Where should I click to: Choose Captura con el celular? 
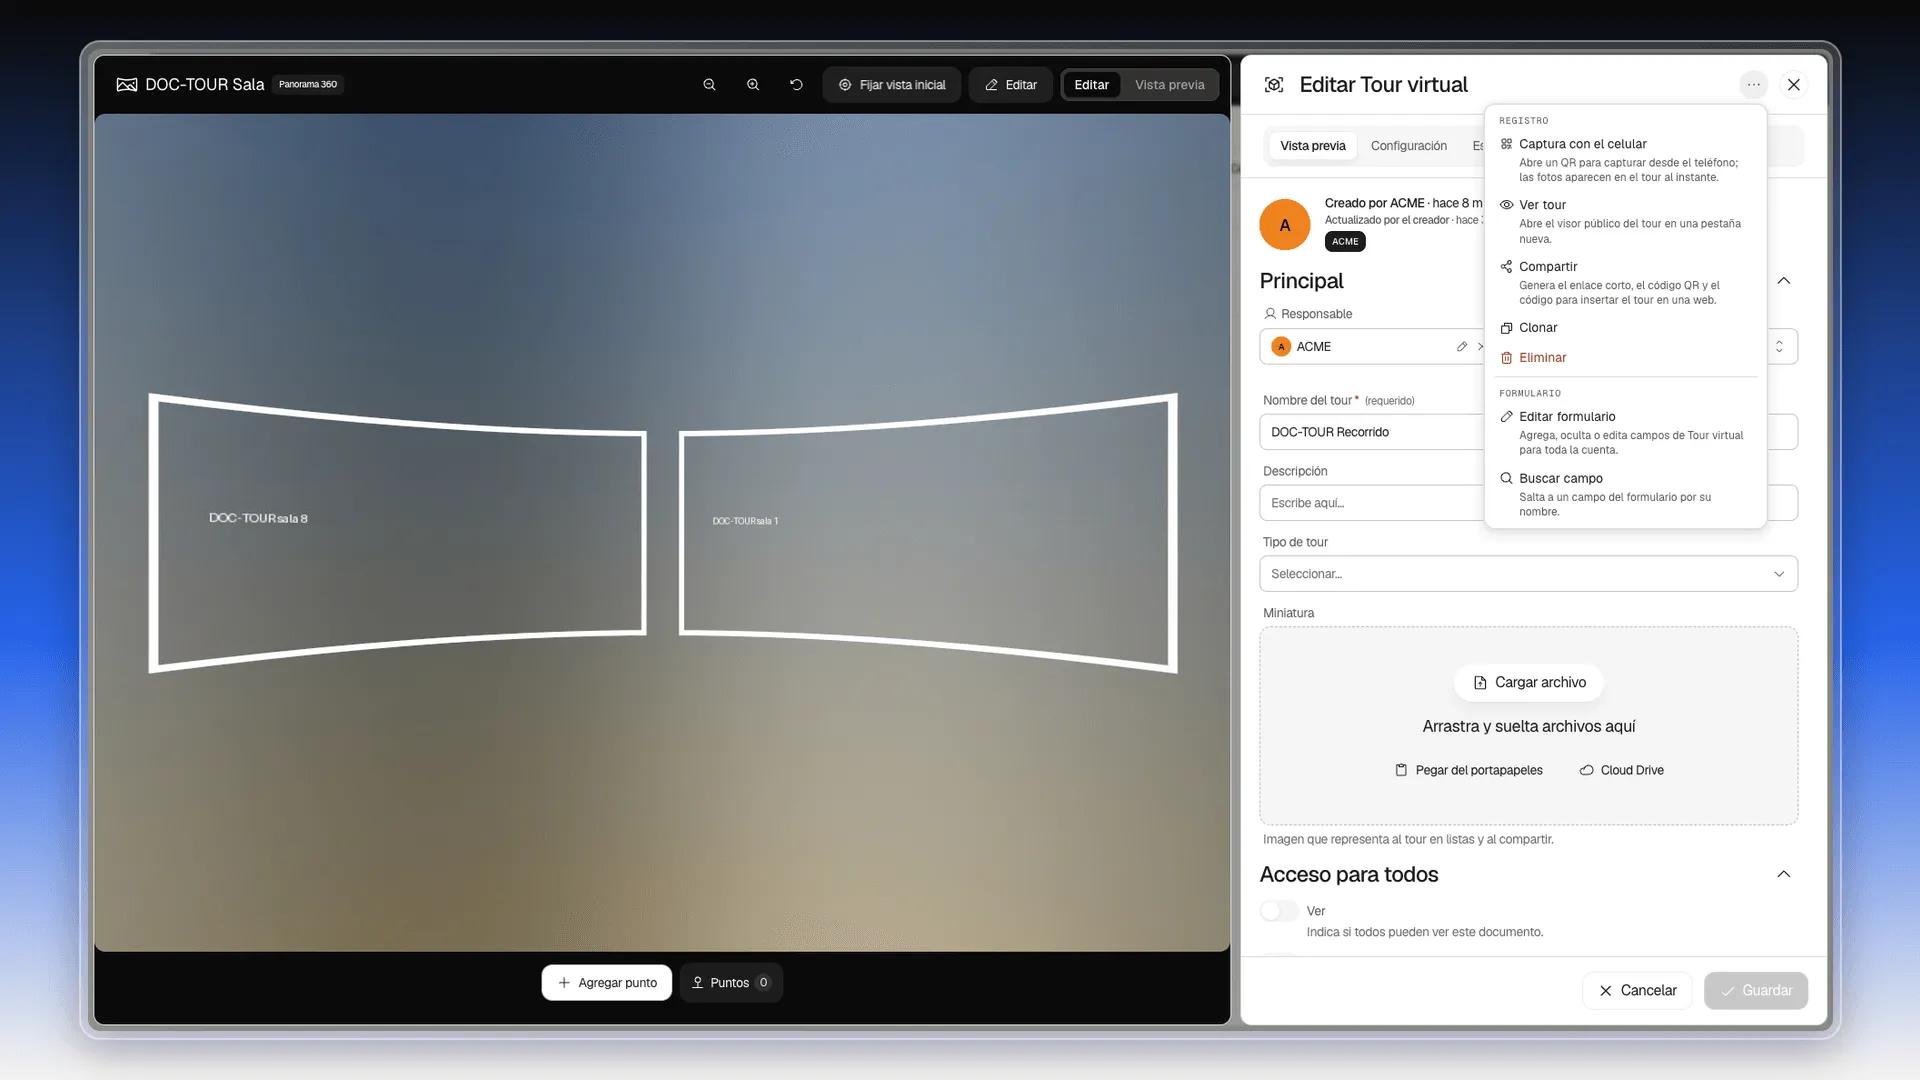1626,160
